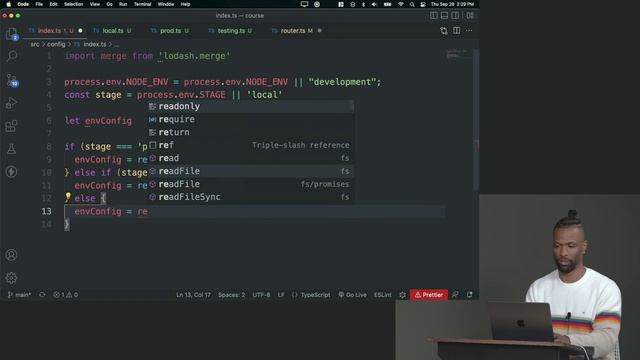Image resolution: width=640 pixels, height=360 pixels.
Task: Open macOS Control Center icon
Action: pos(423,4)
